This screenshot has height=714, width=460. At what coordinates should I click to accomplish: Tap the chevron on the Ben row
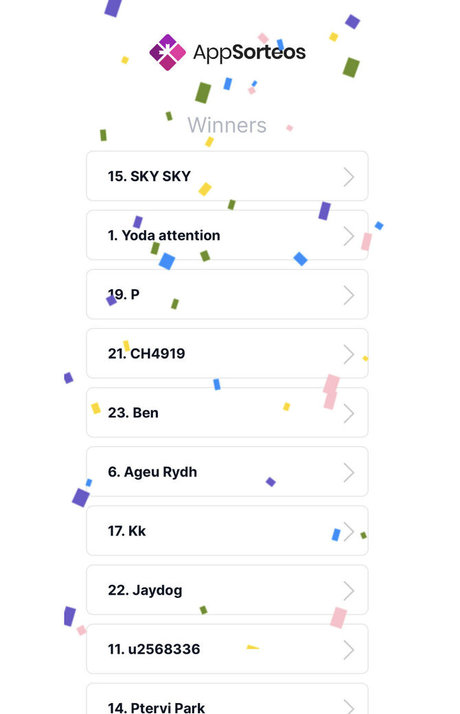point(349,413)
